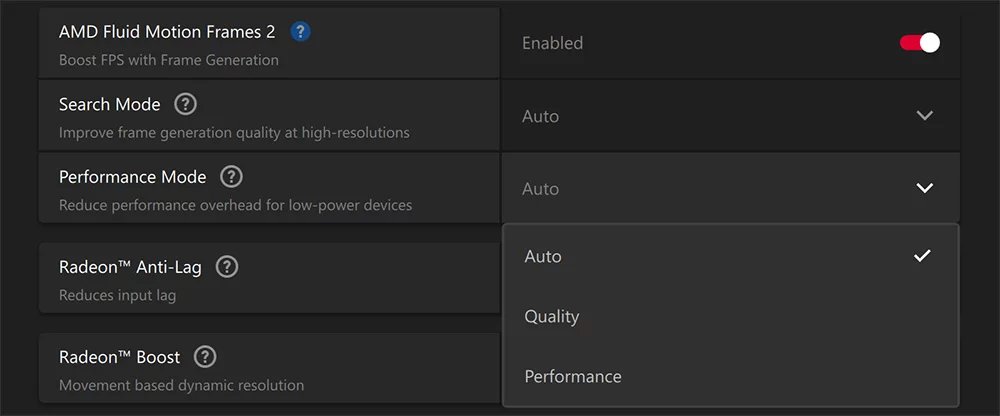Image resolution: width=1000 pixels, height=416 pixels.
Task: Pick Performance from the dropdown list
Action: click(x=573, y=377)
